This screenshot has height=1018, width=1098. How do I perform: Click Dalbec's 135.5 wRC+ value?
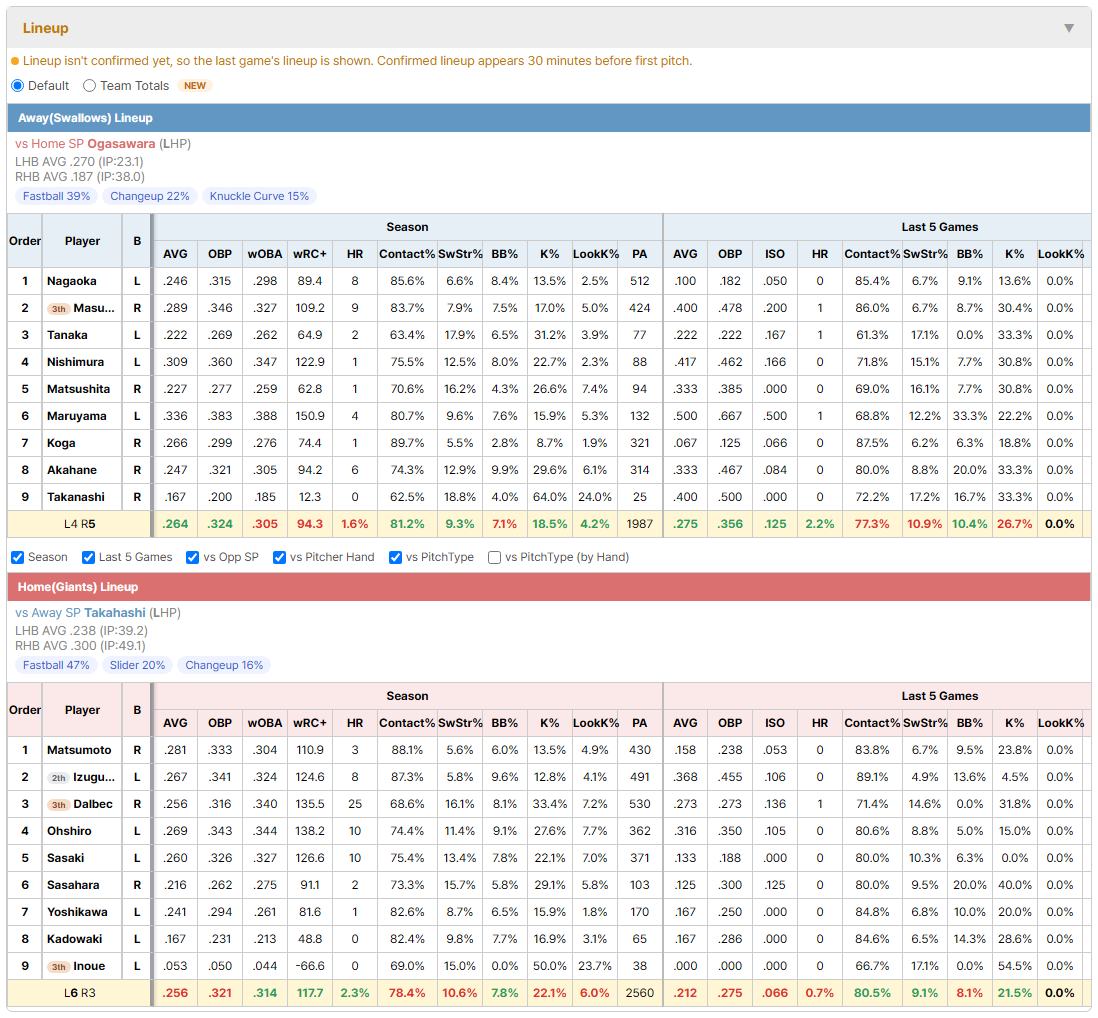coord(310,804)
